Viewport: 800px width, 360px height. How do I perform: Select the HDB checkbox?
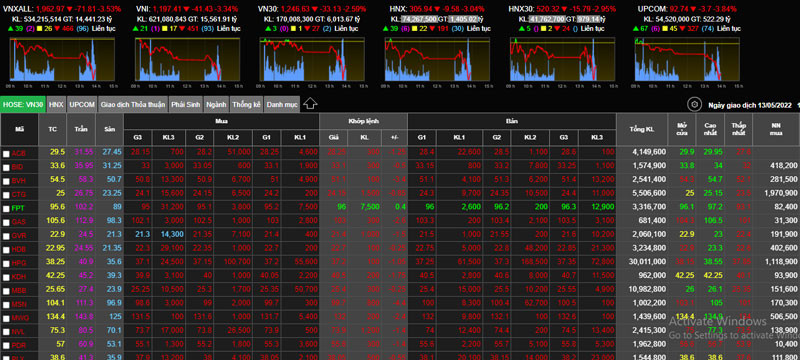(x=6, y=250)
